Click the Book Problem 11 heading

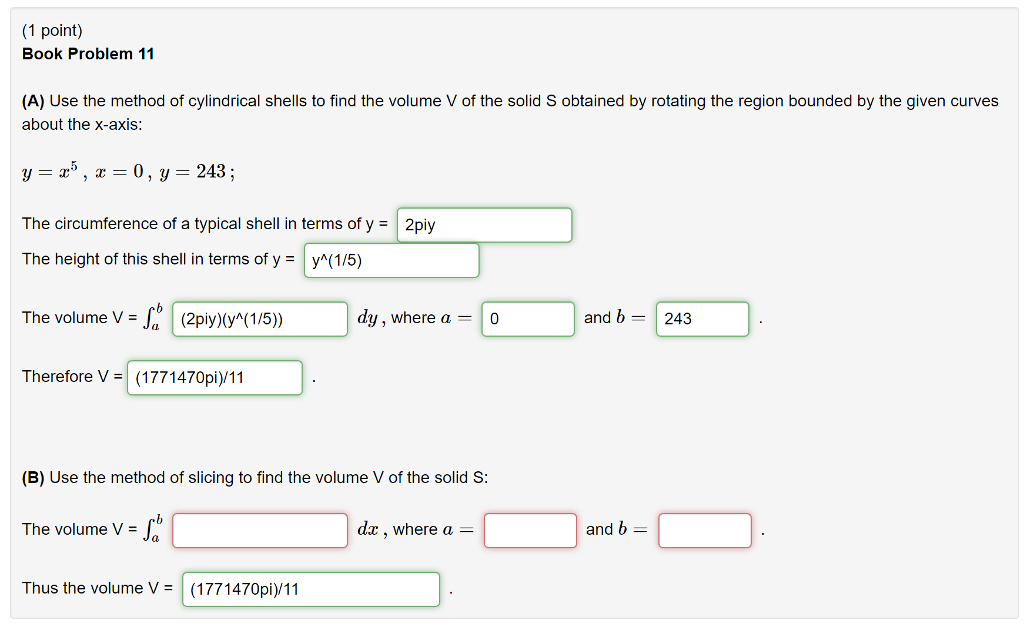tap(88, 54)
